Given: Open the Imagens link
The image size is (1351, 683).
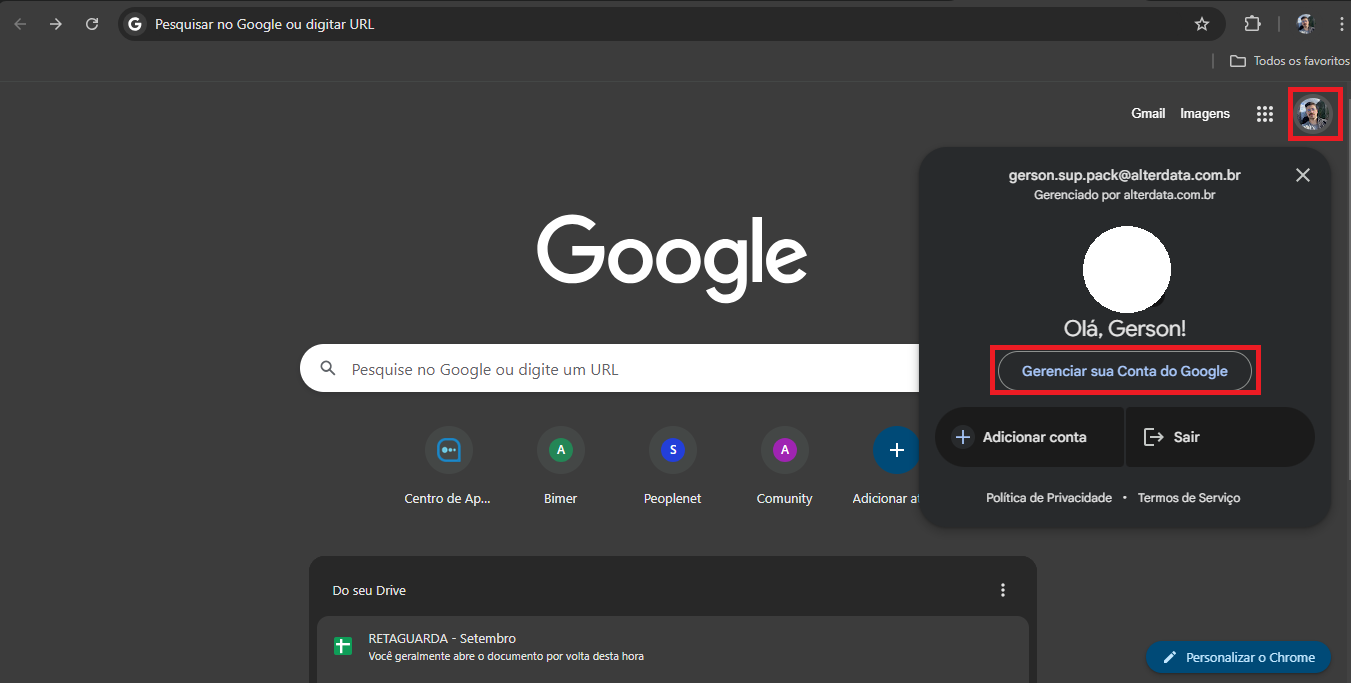Looking at the screenshot, I should 1205,114.
